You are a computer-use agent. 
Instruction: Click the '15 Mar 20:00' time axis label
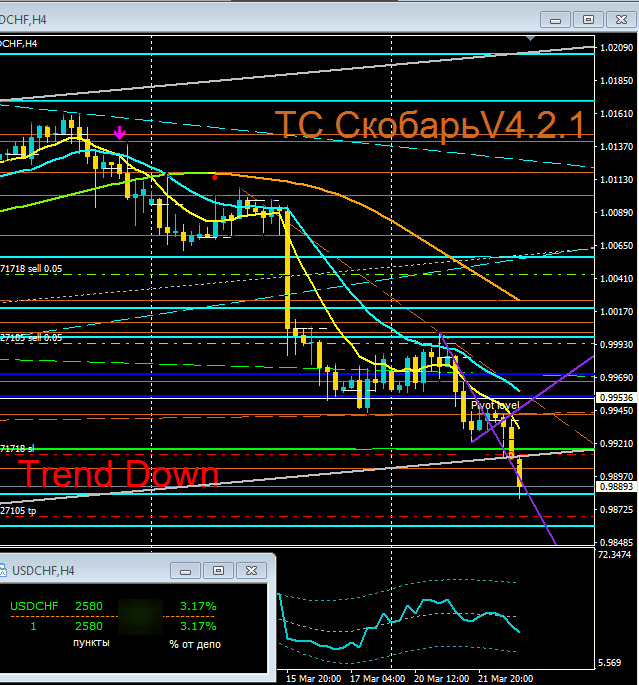point(313,675)
